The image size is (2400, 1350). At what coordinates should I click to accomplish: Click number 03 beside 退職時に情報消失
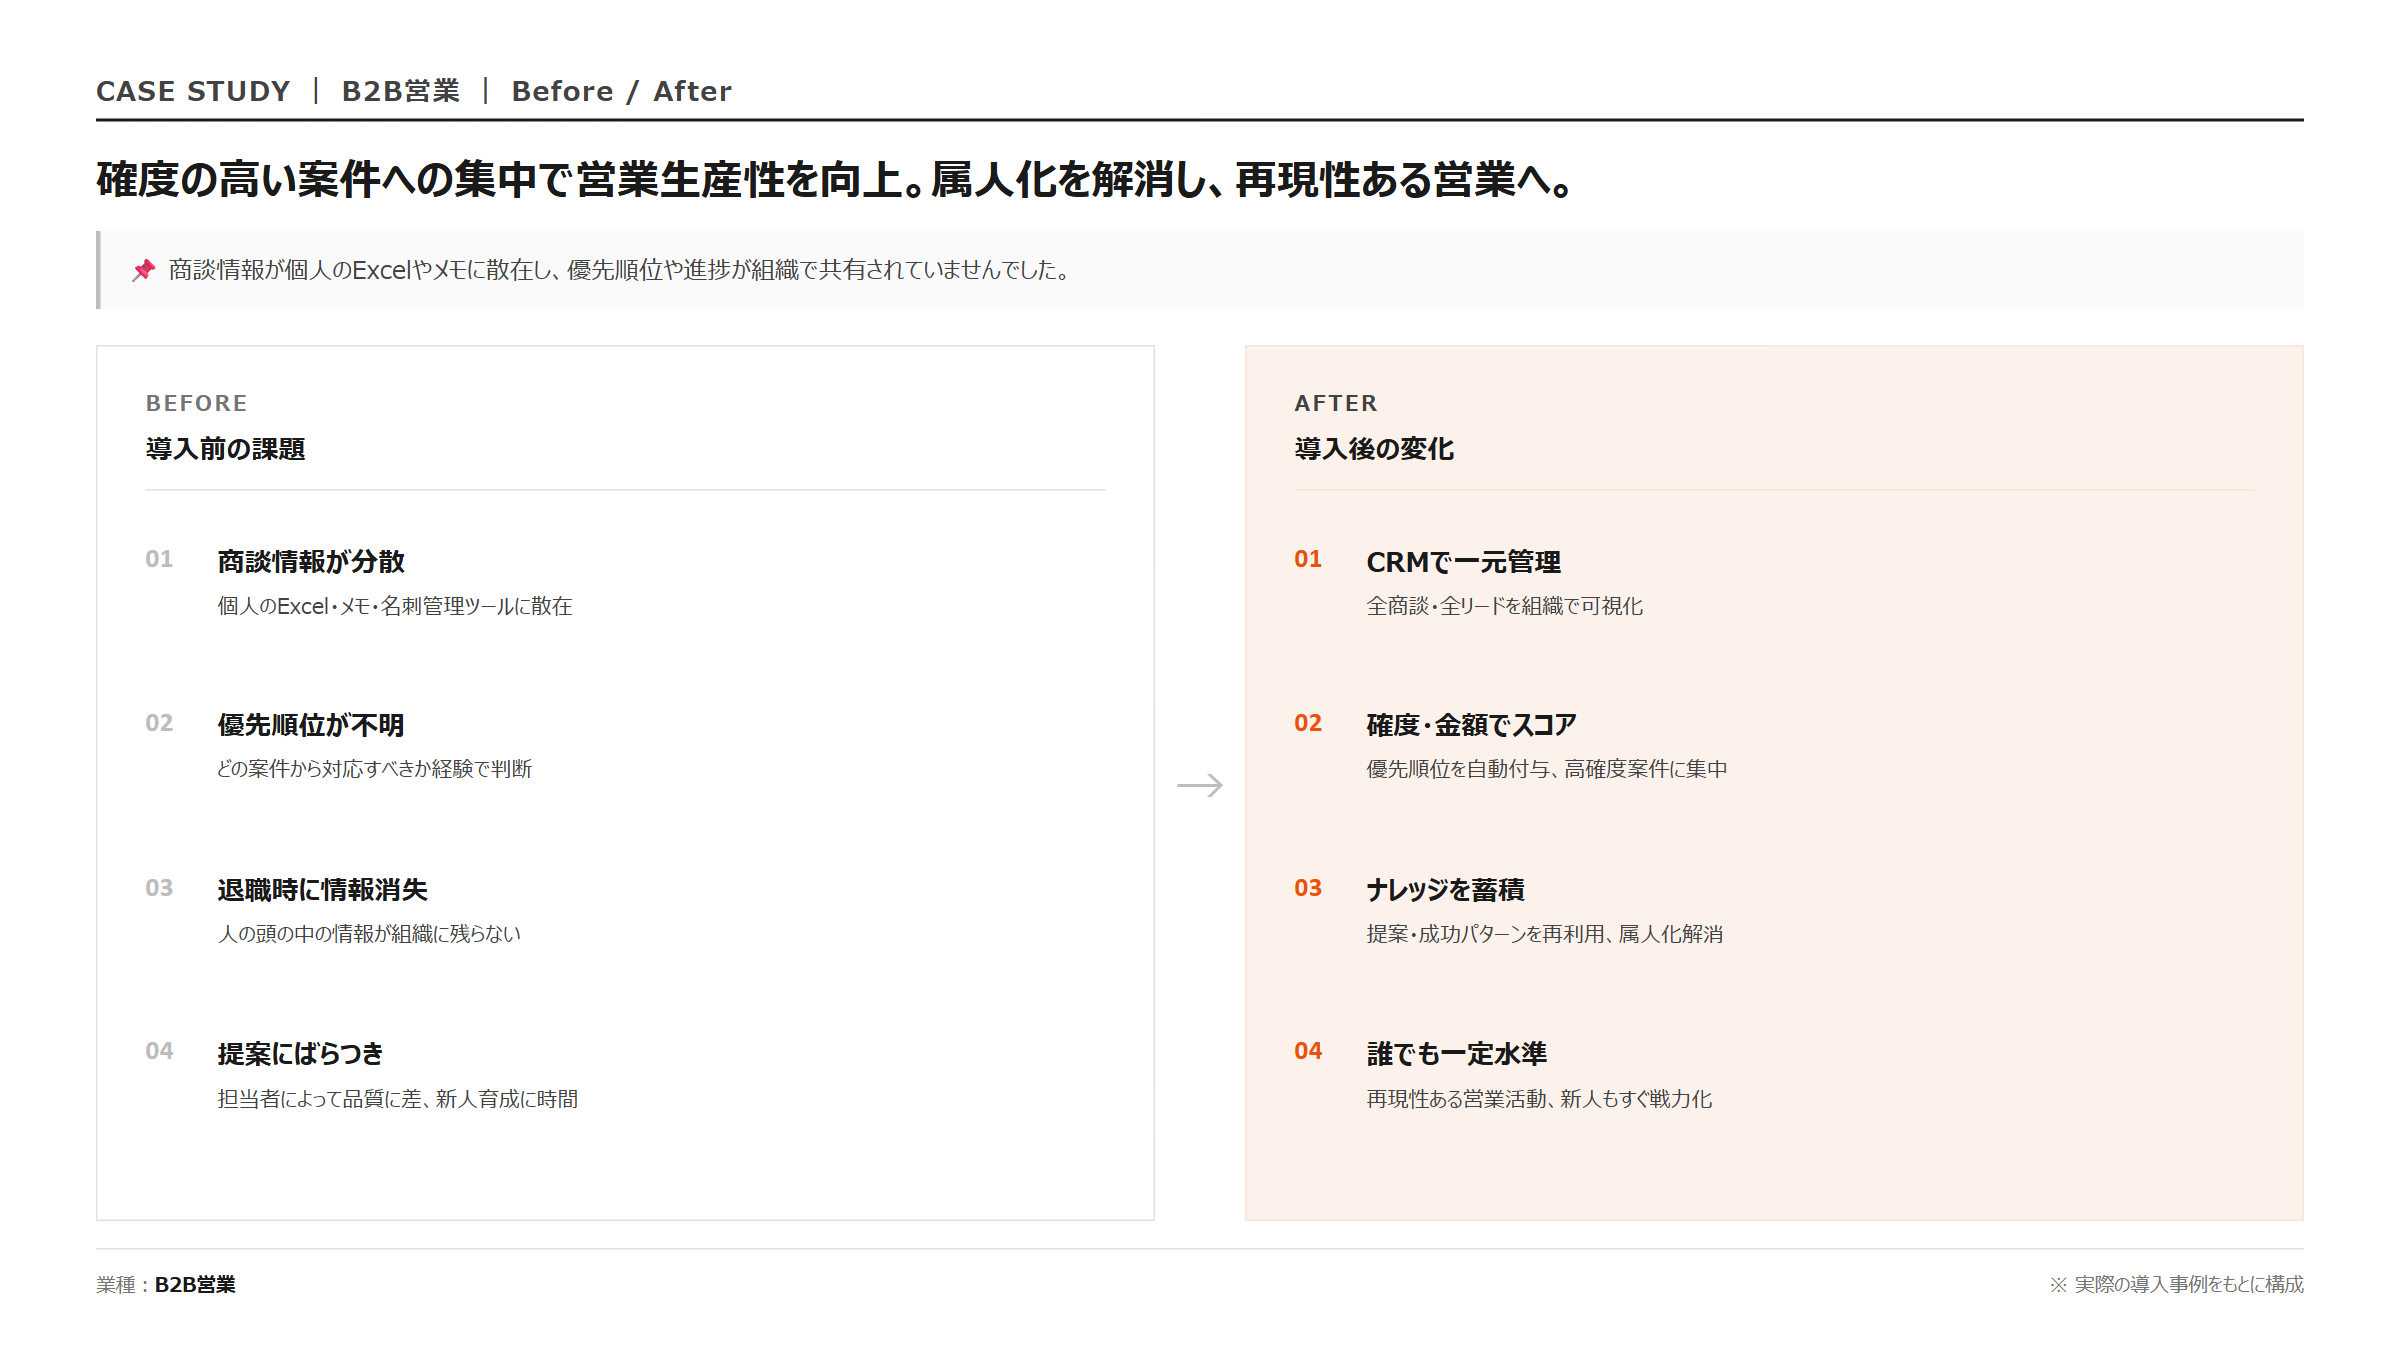point(159,888)
